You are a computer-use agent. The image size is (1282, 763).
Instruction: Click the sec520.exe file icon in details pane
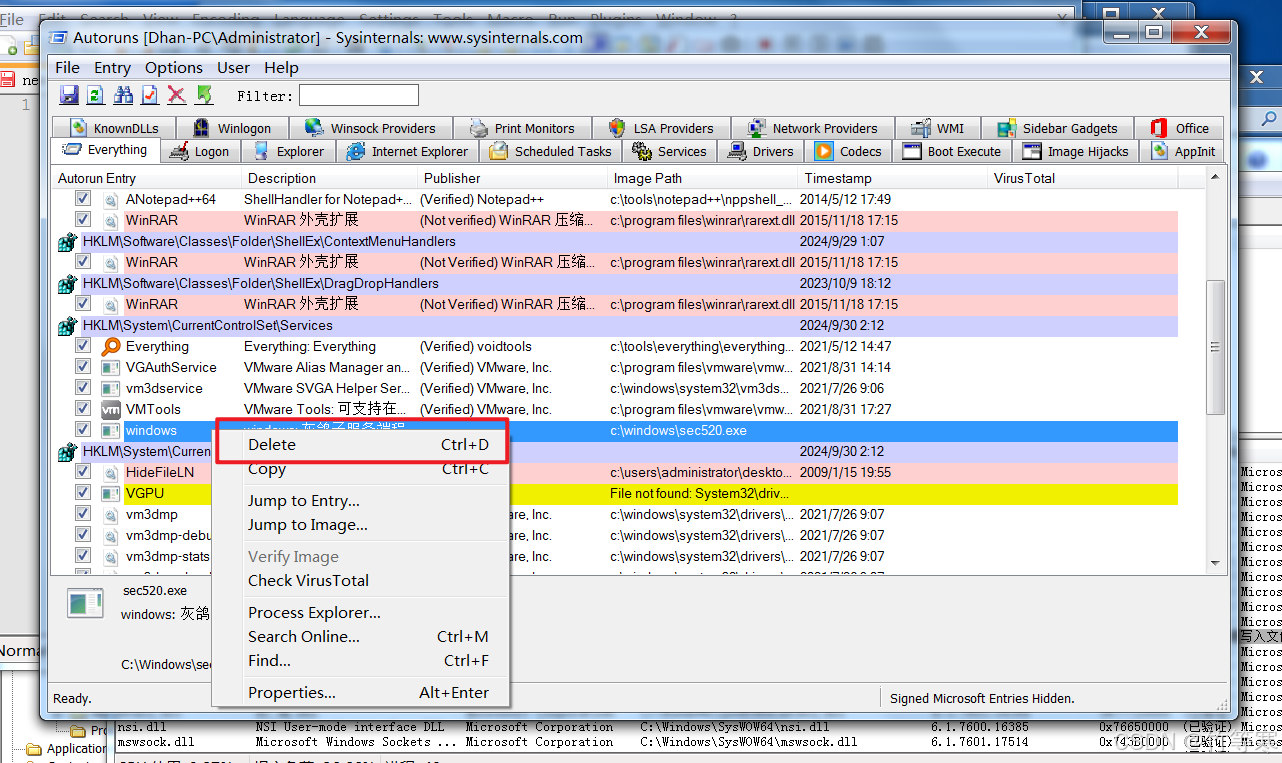[x=85, y=603]
